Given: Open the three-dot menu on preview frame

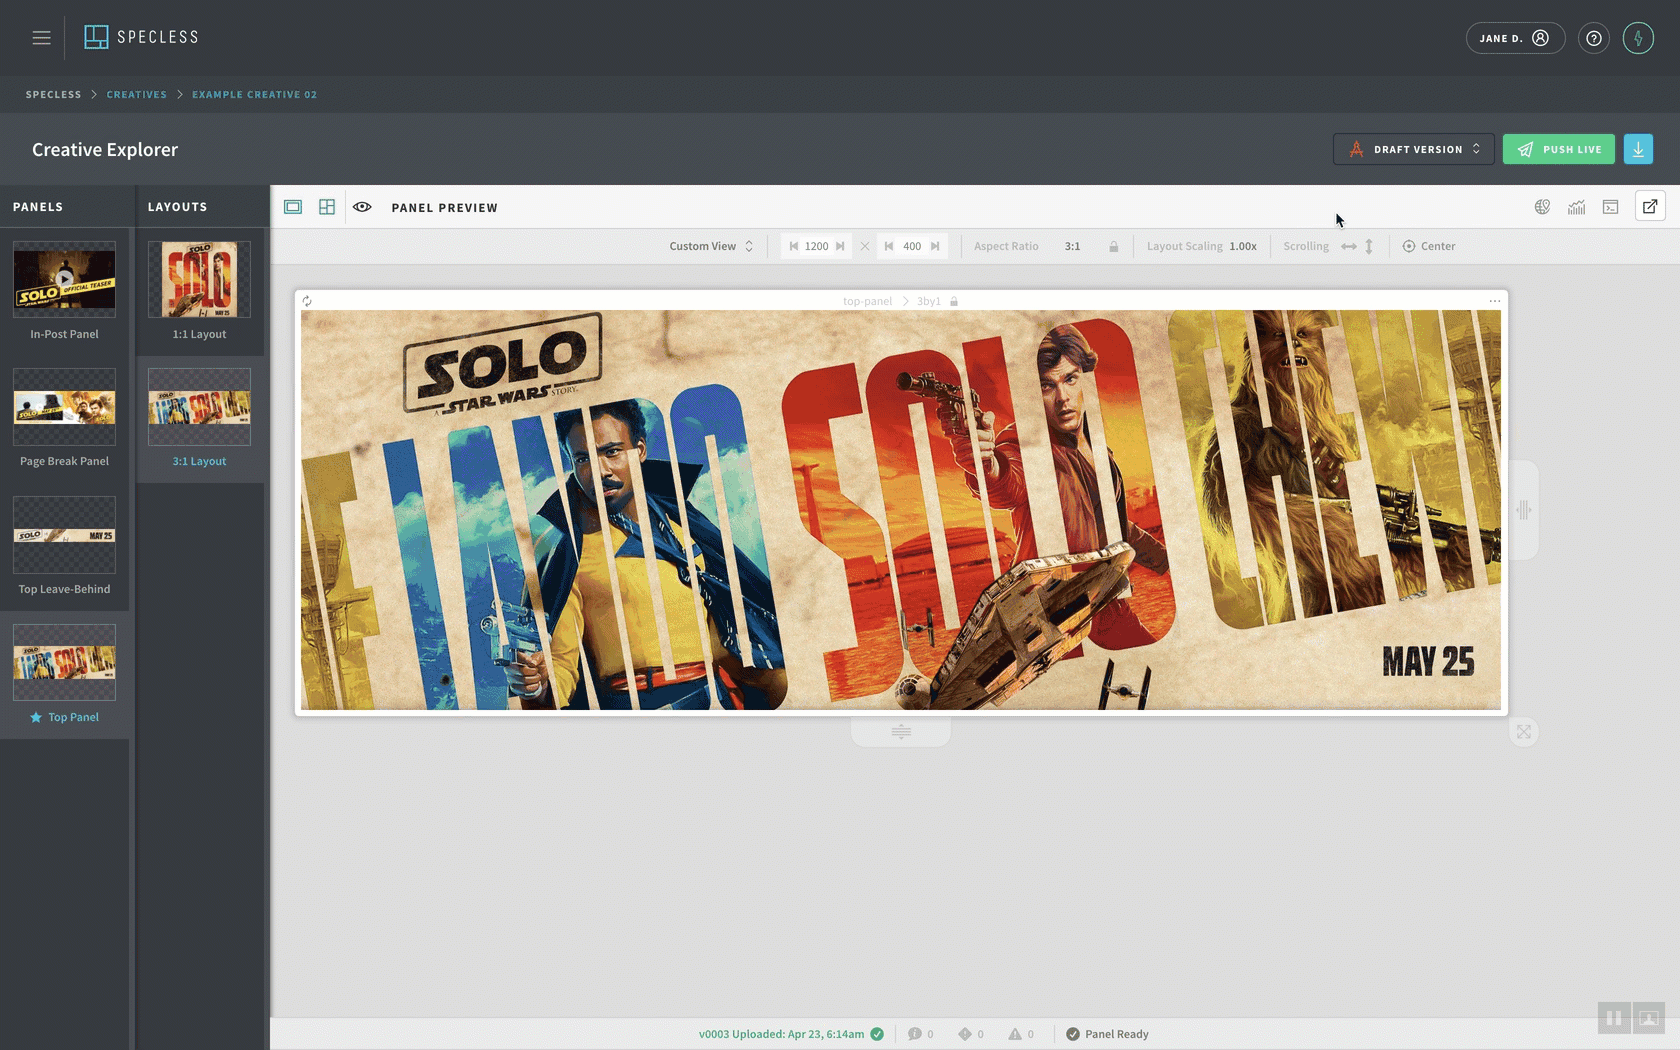Looking at the screenshot, I should click(1494, 301).
